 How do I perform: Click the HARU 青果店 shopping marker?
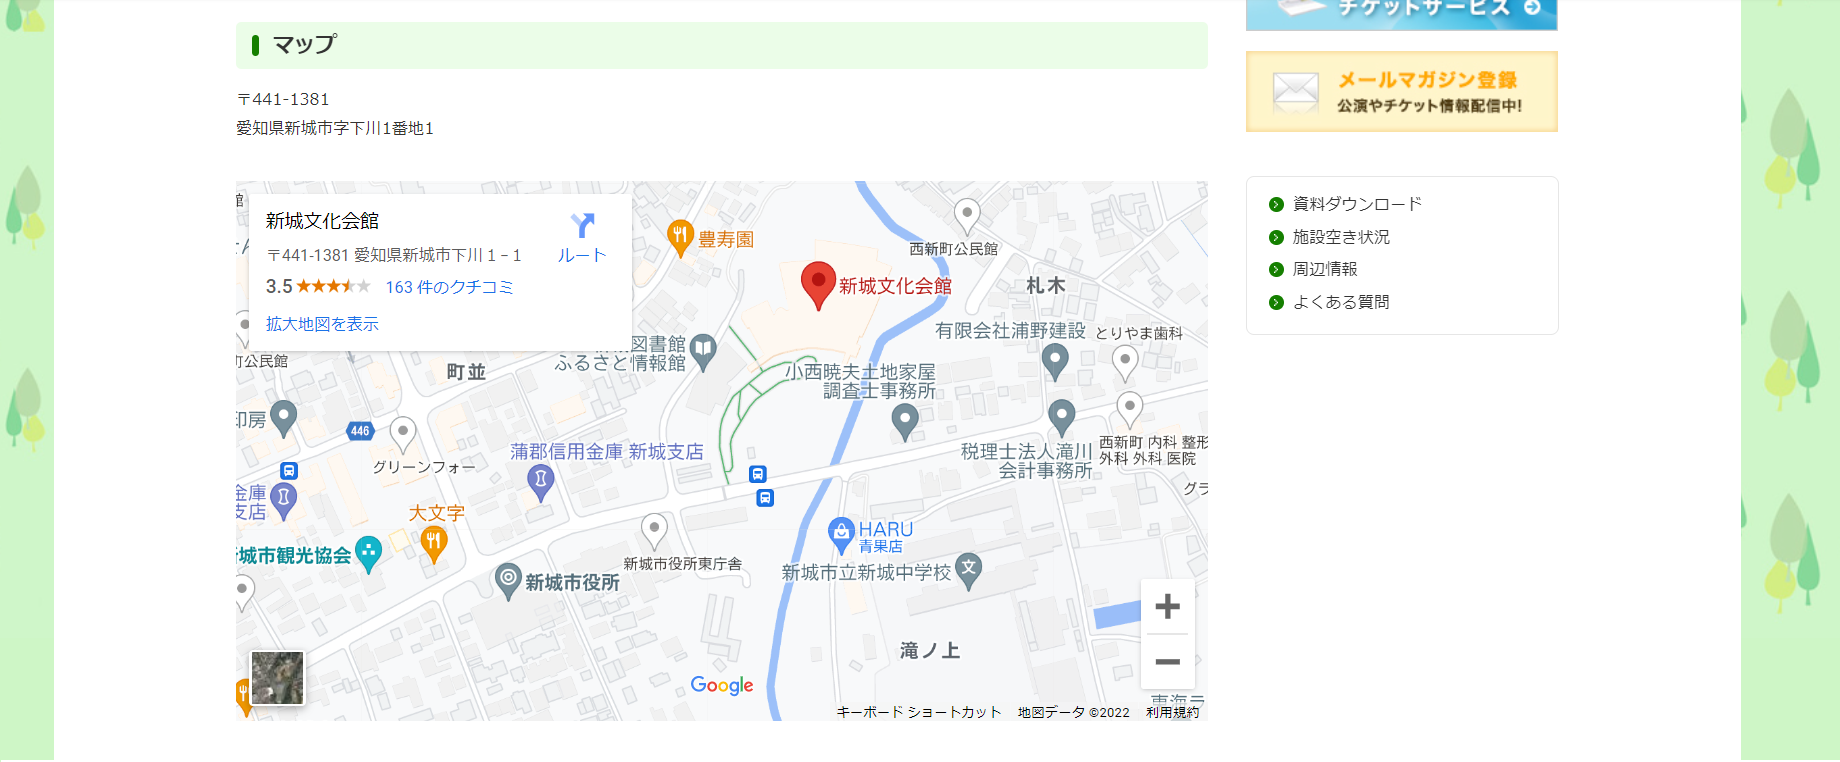pyautogui.click(x=841, y=535)
